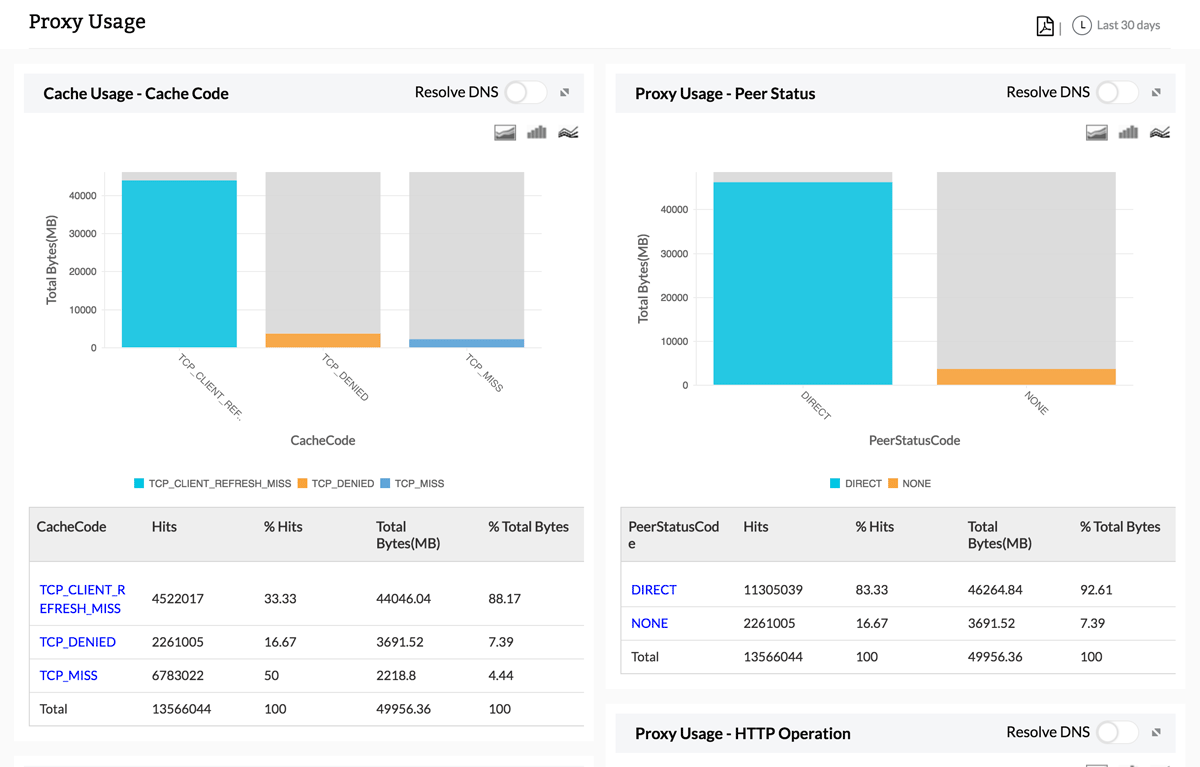This screenshot has width=1200, height=767.
Task: Expand the Proxy Usage - HTTP Operation widget
Action: point(1157,733)
